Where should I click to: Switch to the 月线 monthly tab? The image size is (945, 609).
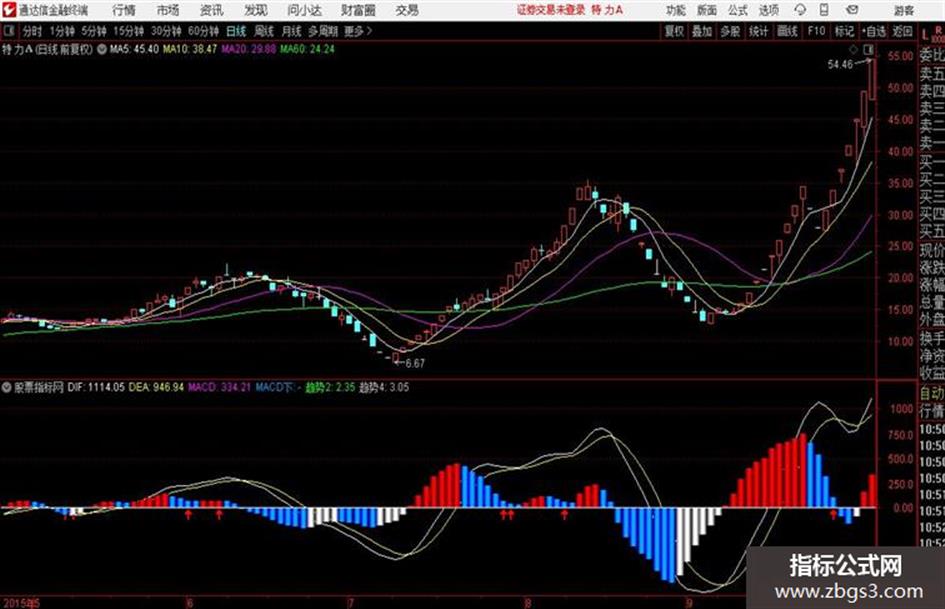(292, 31)
